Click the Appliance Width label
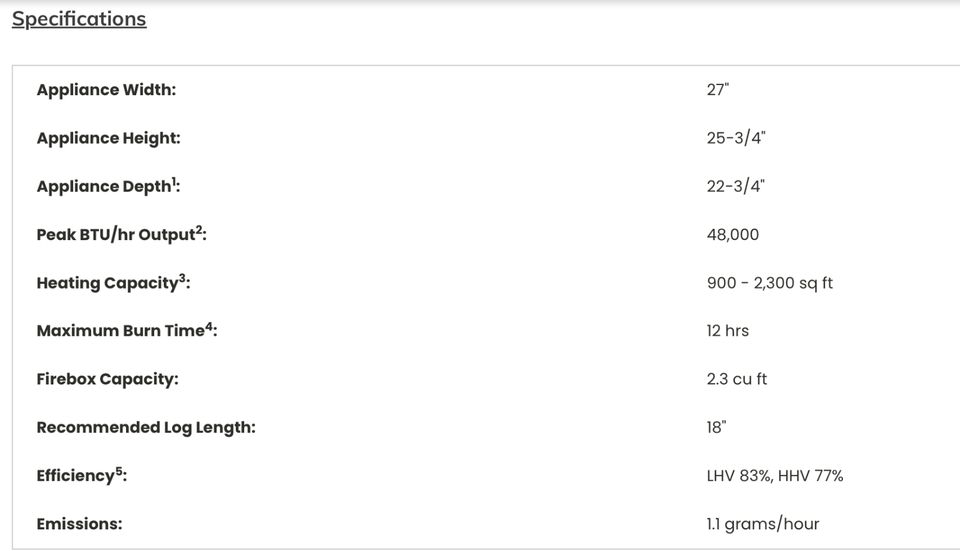Image resolution: width=960 pixels, height=551 pixels. point(106,90)
